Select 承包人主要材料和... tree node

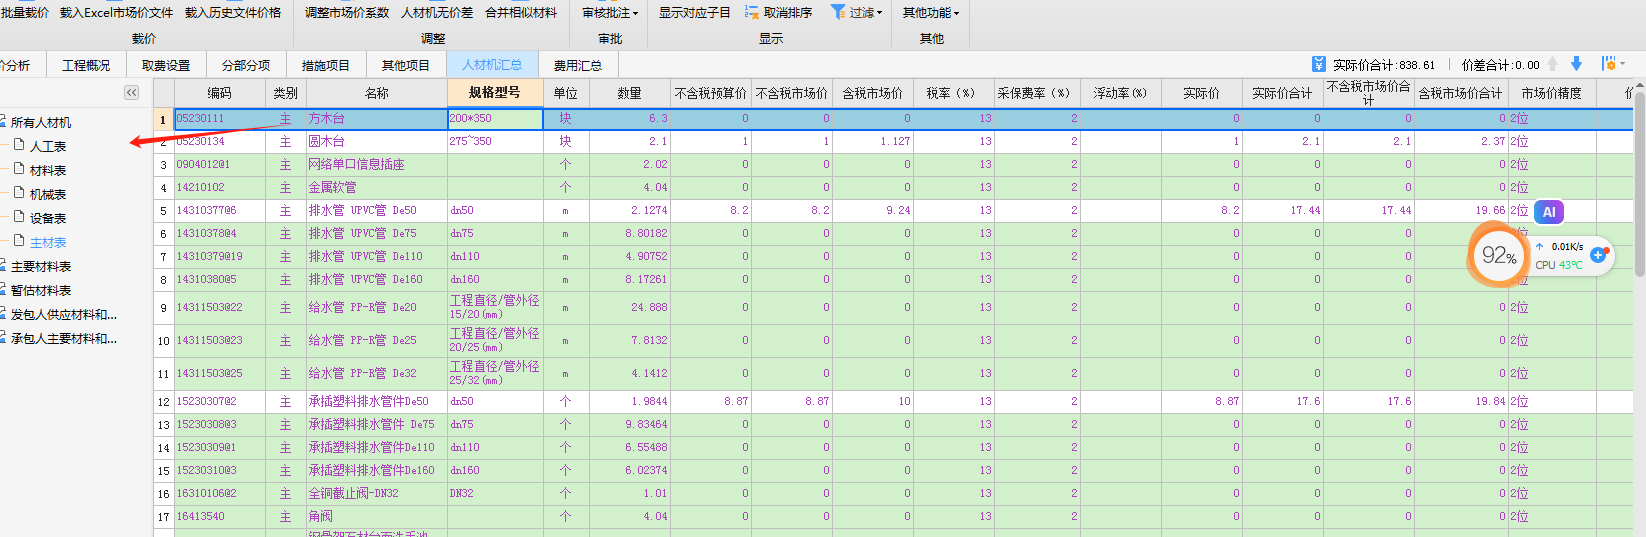(x=64, y=338)
